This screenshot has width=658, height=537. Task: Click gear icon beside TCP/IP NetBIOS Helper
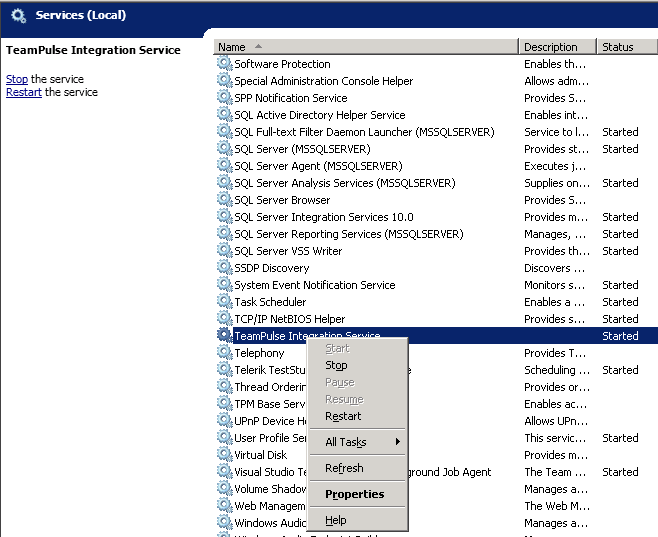point(225,318)
